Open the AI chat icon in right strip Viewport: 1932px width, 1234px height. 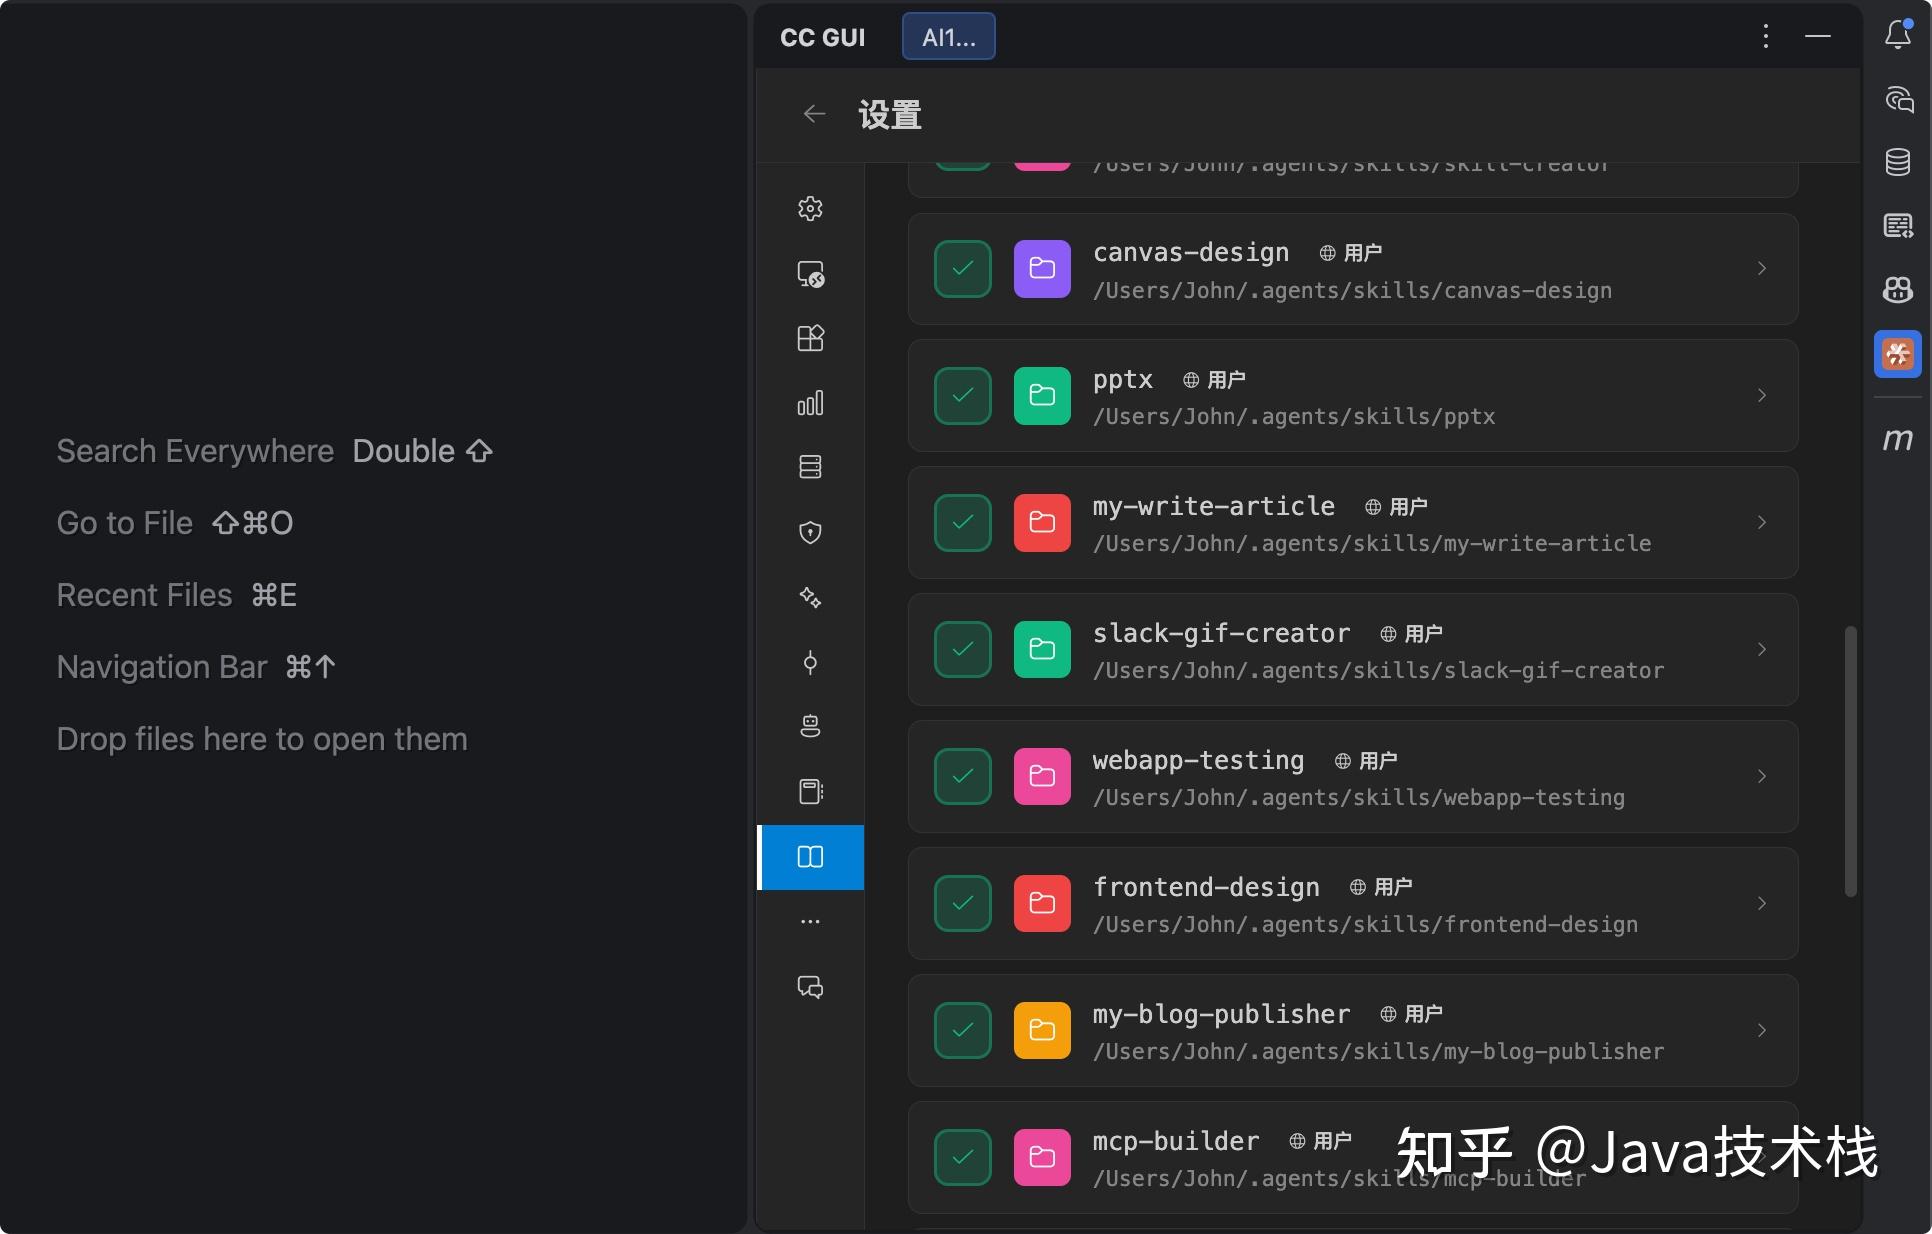(x=1897, y=98)
